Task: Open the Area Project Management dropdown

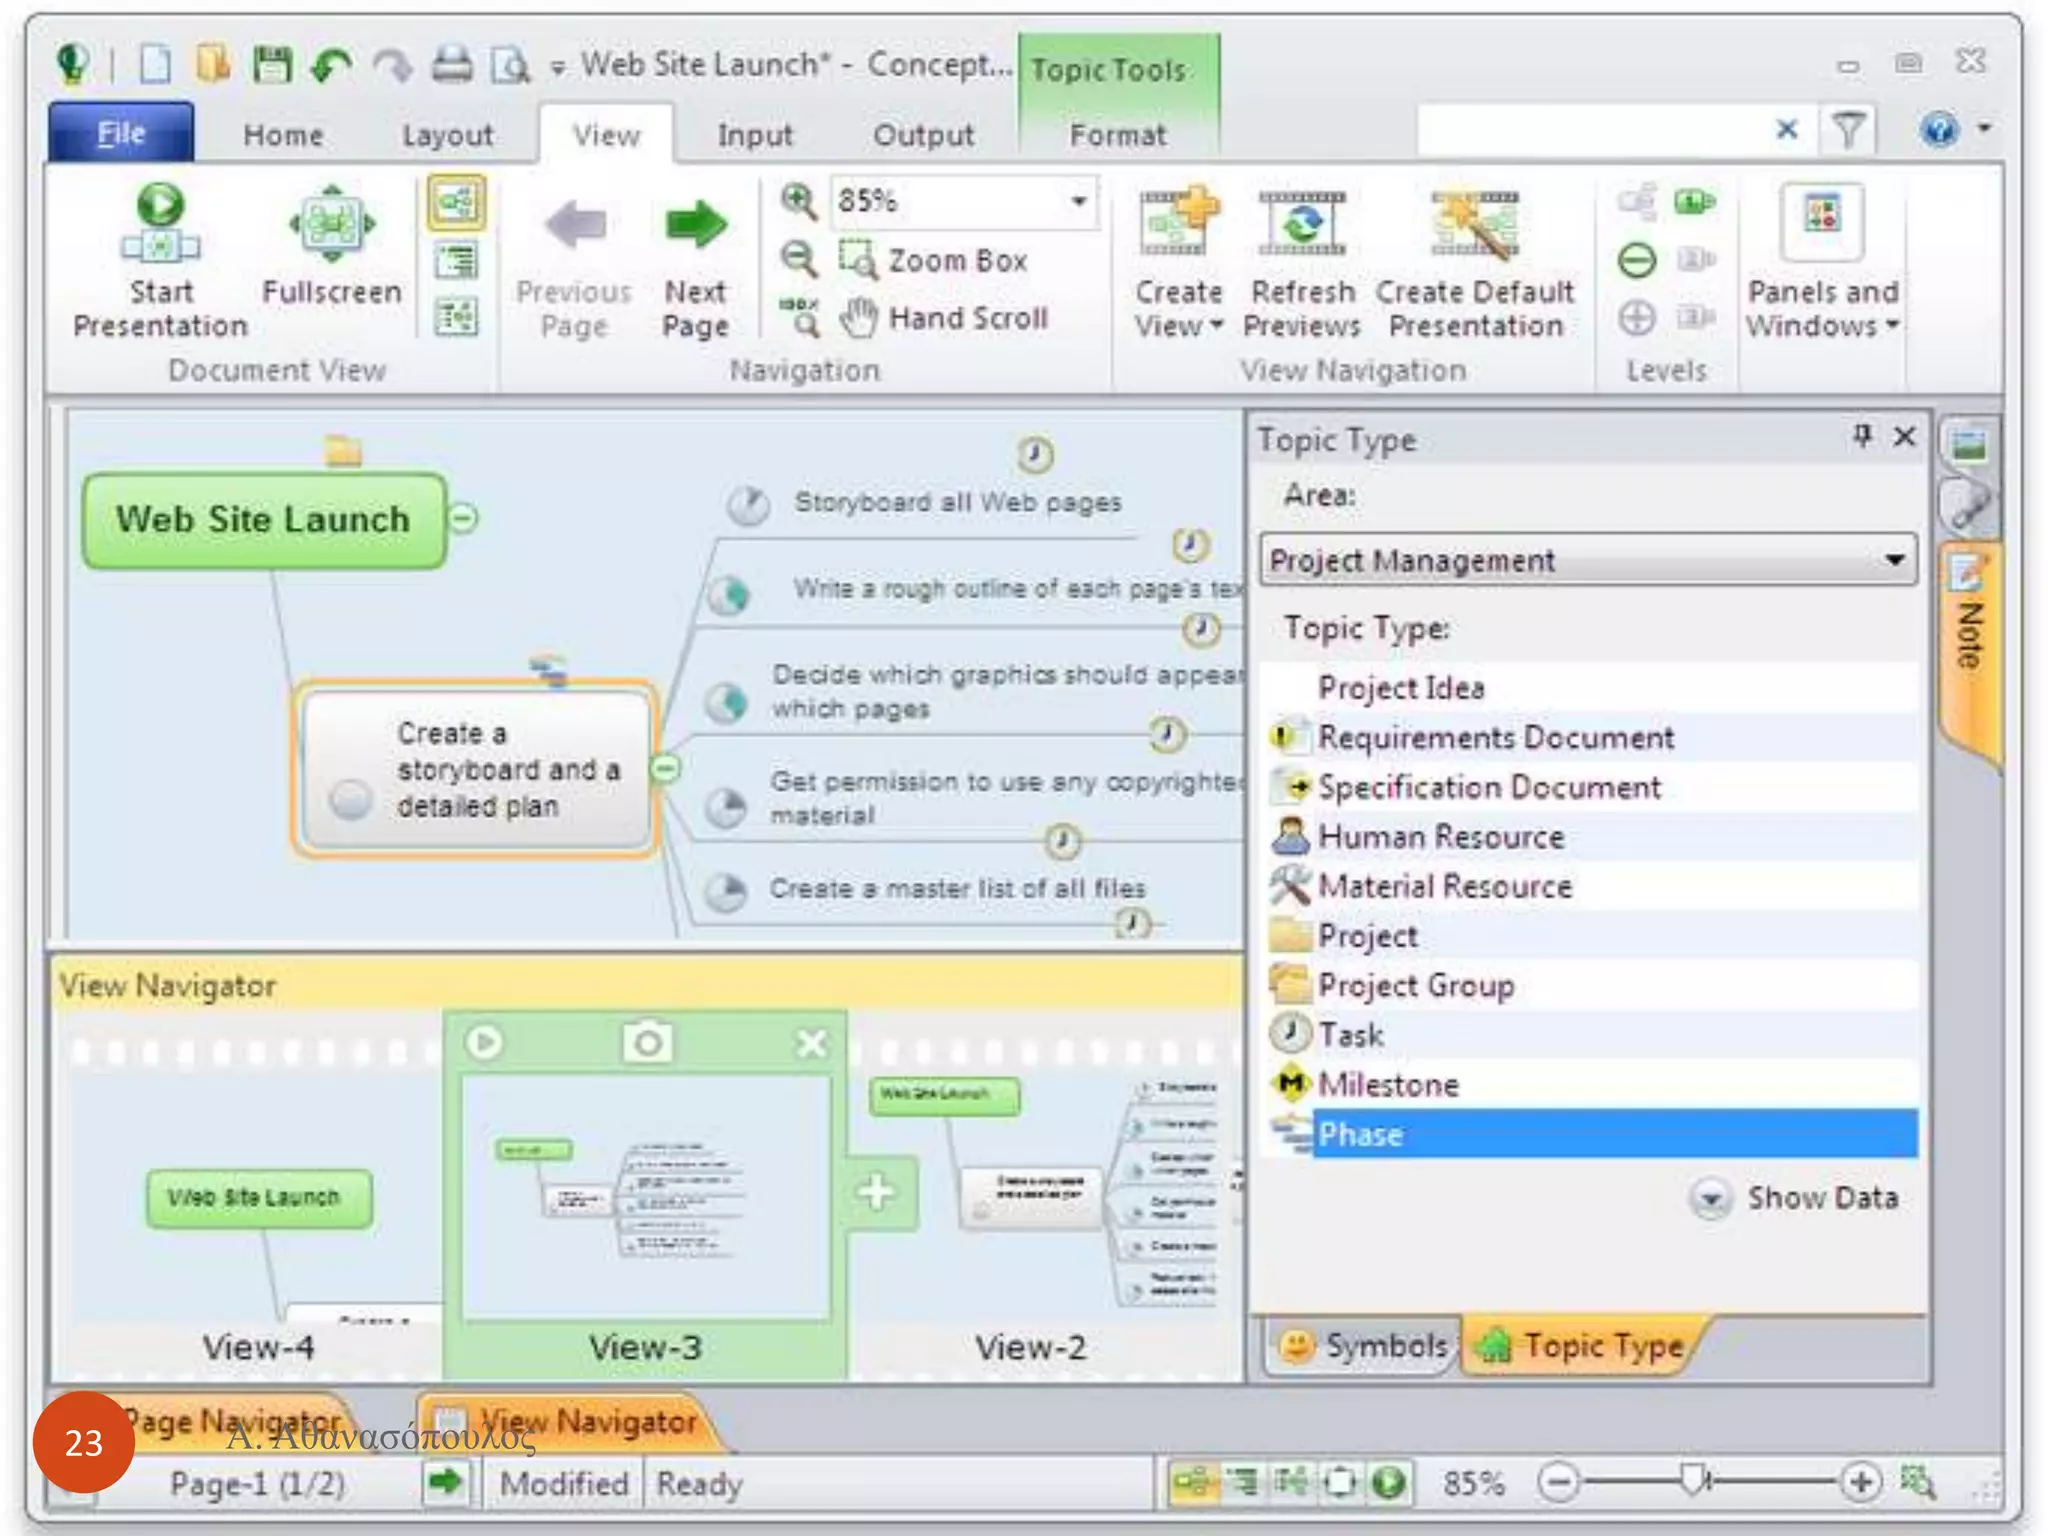Action: pyautogui.click(x=1893, y=560)
